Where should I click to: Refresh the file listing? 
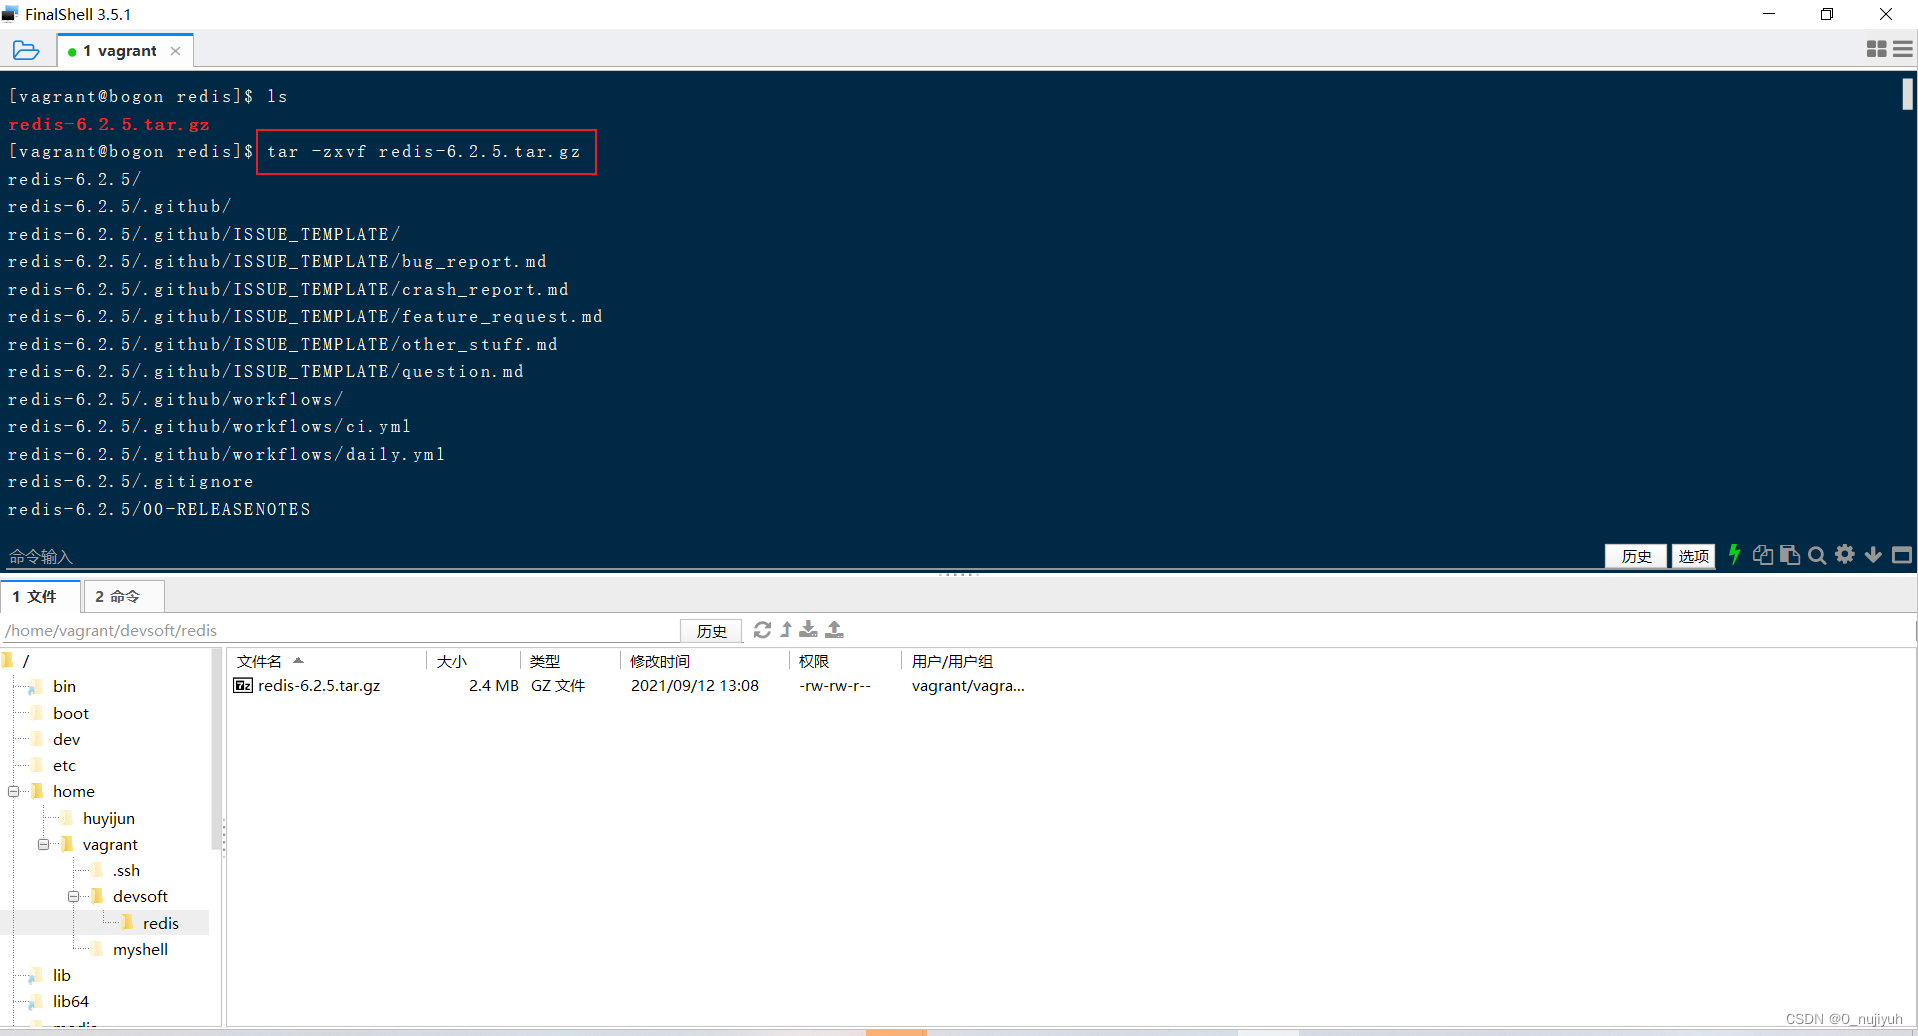click(x=762, y=630)
